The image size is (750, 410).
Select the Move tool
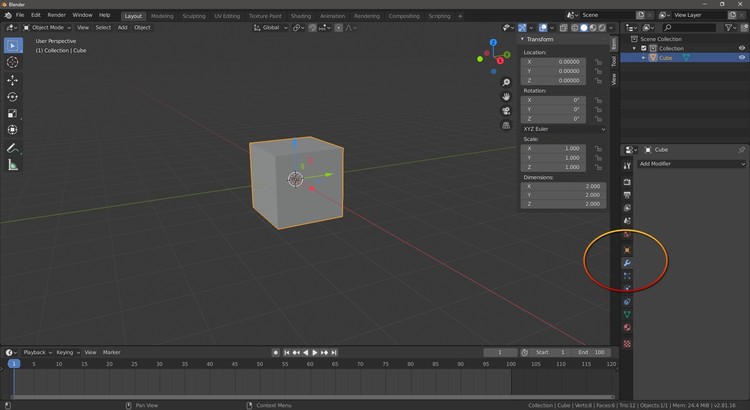point(13,80)
